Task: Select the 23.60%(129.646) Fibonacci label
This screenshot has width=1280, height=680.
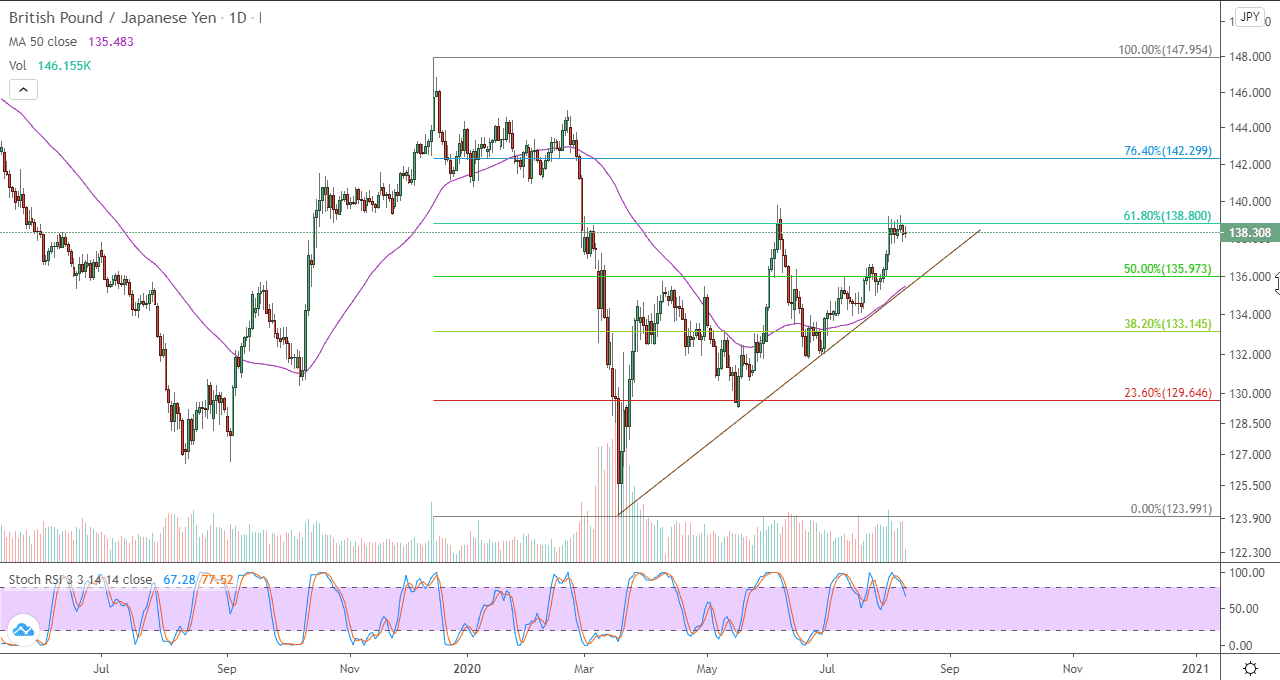Action: (x=1167, y=393)
